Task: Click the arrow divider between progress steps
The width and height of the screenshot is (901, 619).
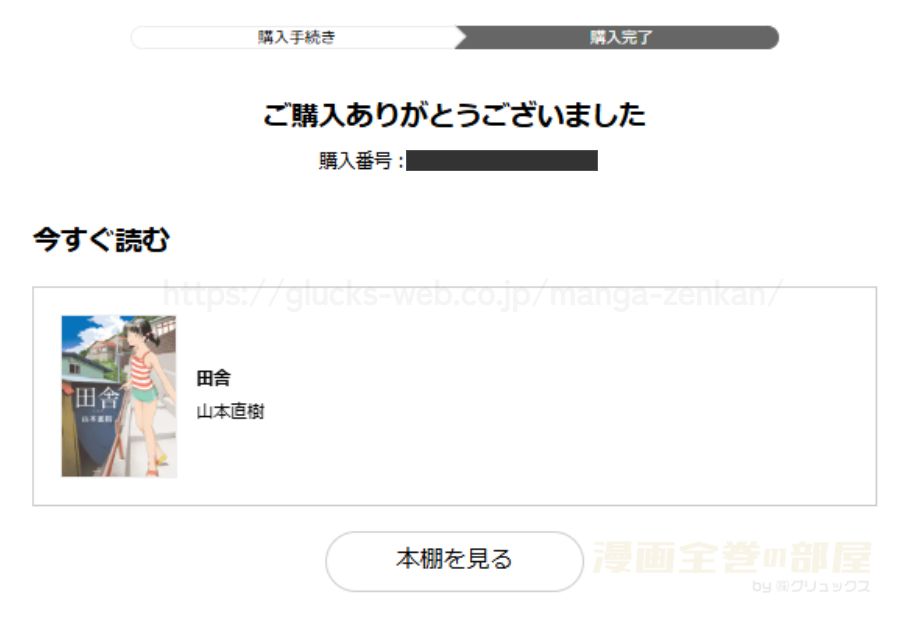Action: pos(461,37)
